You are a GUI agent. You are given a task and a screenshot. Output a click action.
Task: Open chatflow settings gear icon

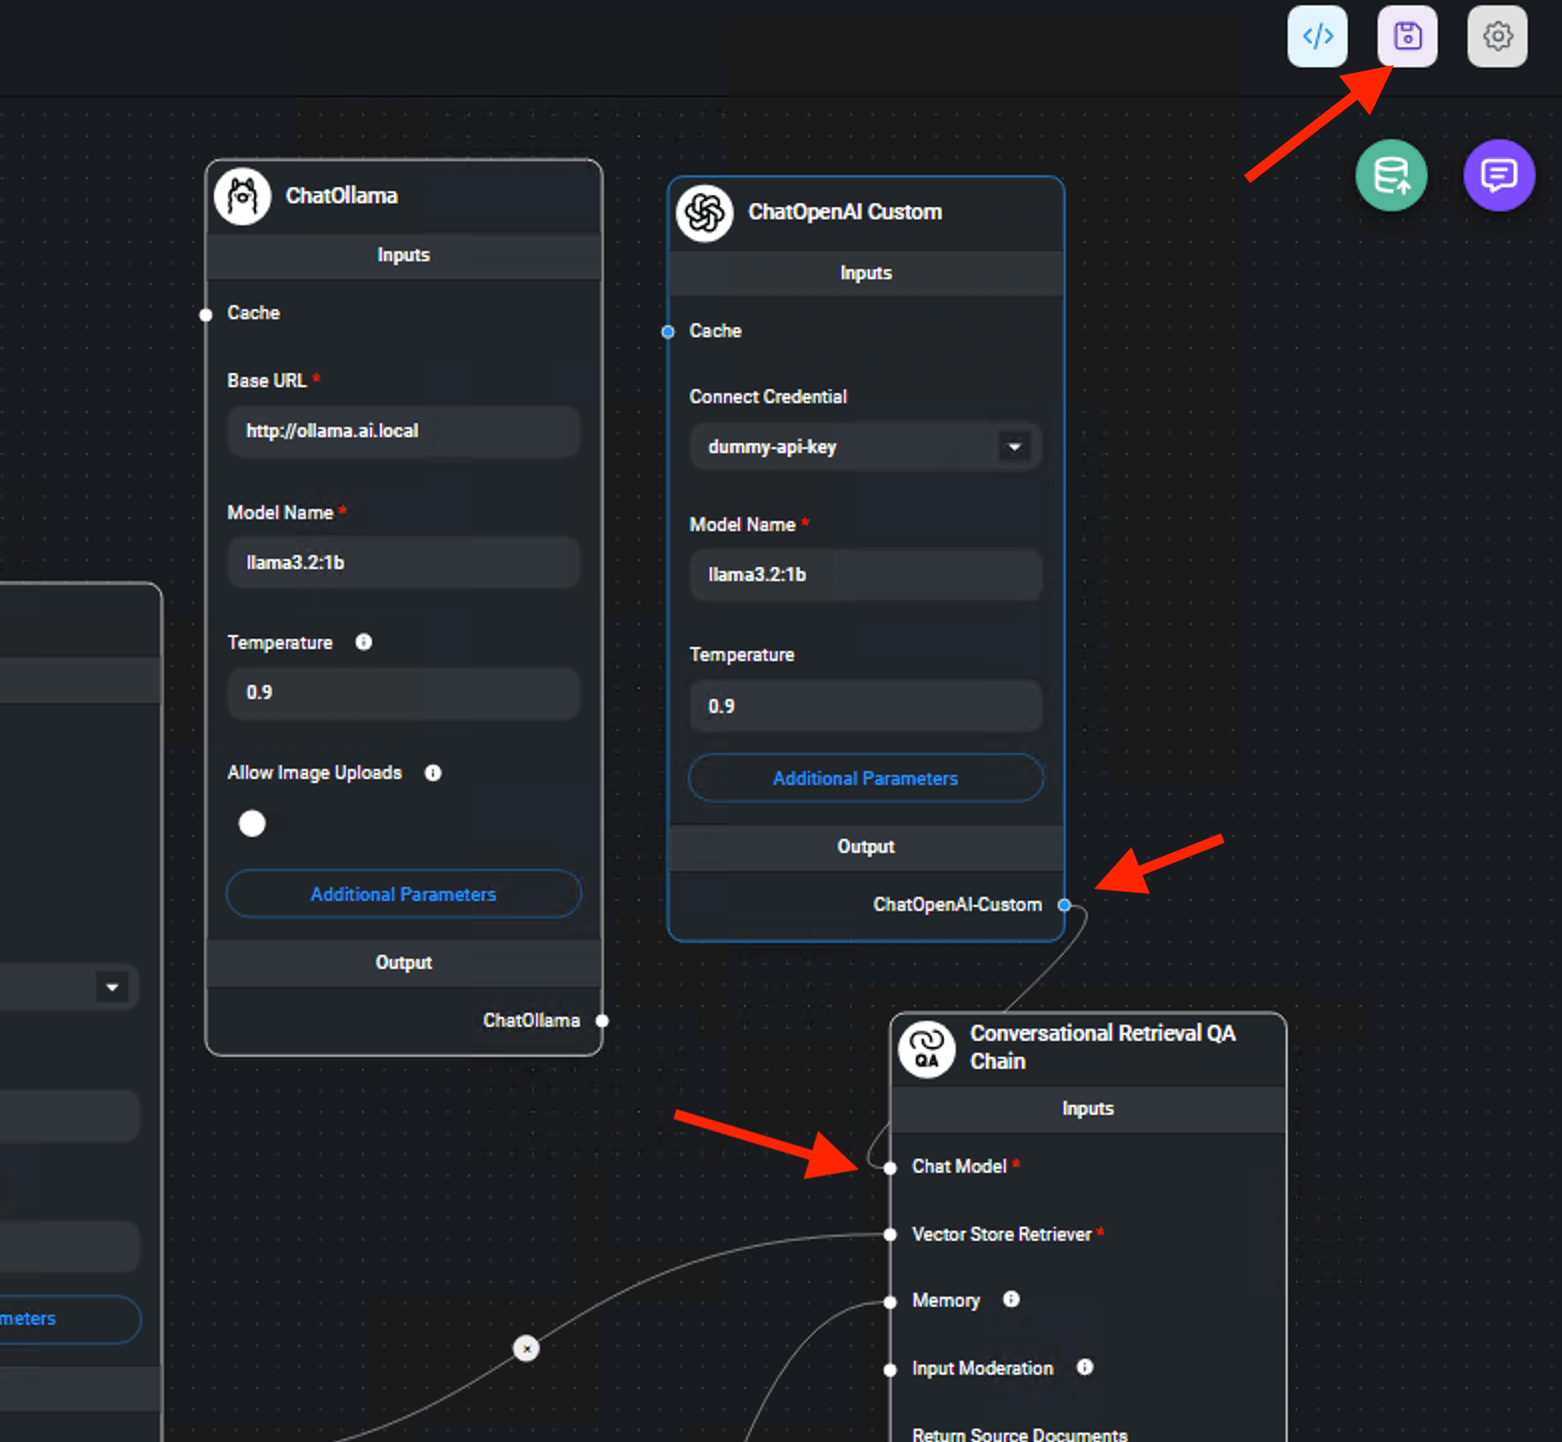[1496, 37]
